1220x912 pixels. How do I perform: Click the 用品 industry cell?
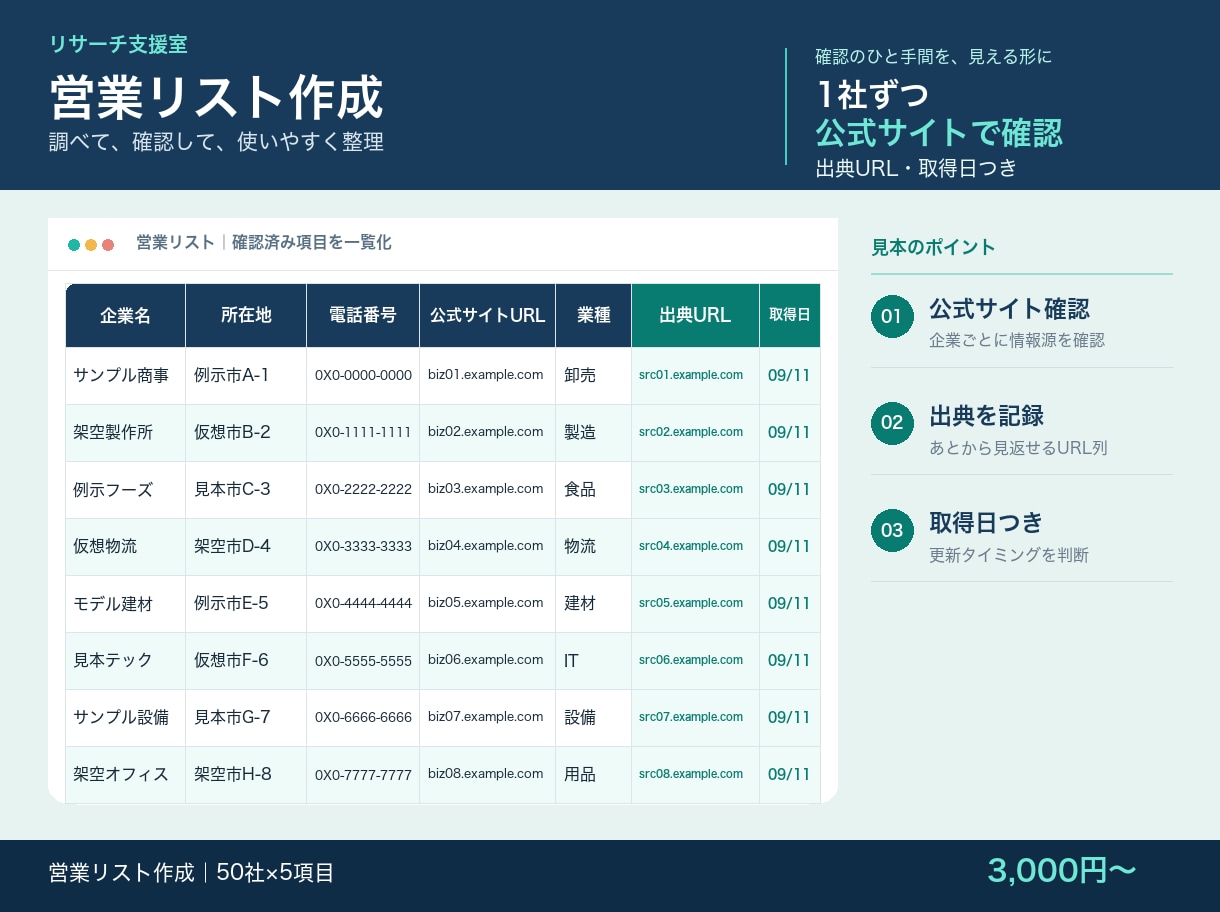tap(594, 775)
